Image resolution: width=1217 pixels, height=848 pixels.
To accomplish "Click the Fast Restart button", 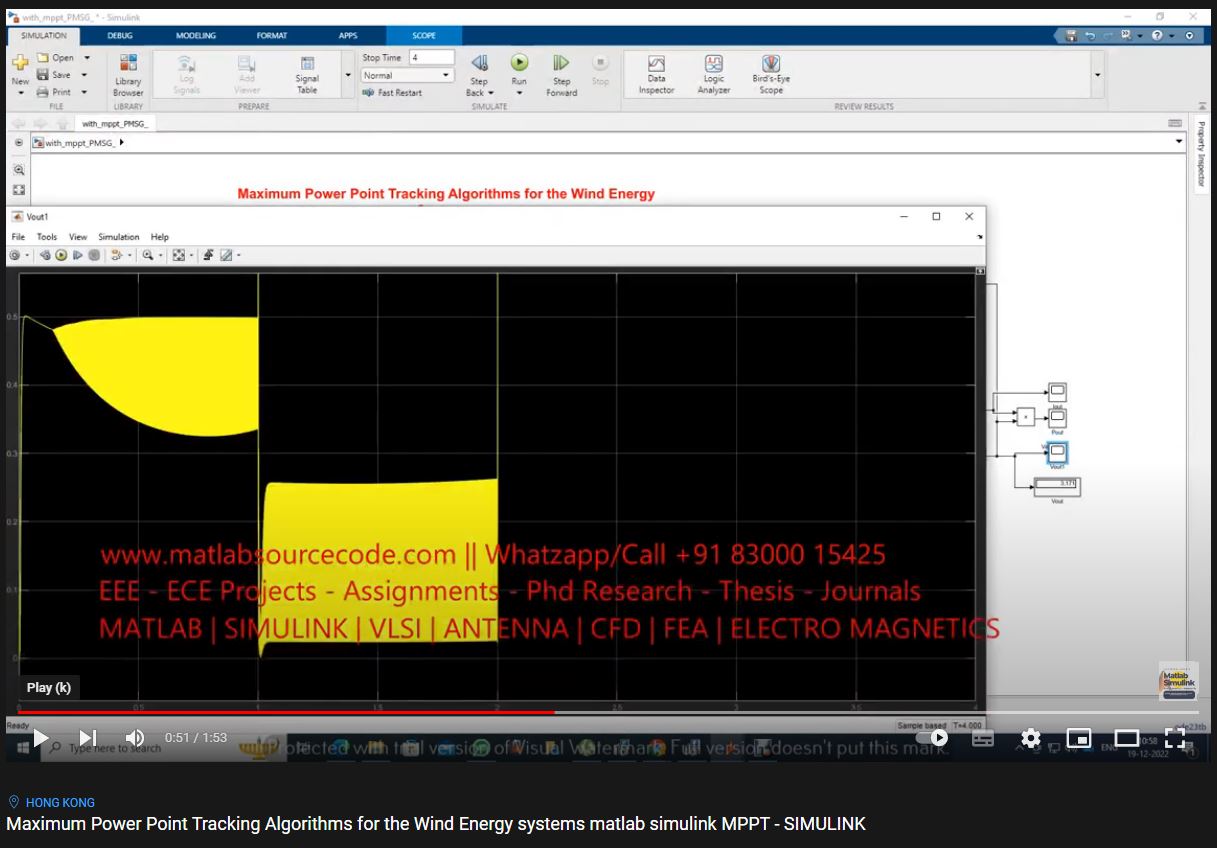I will tap(393, 93).
